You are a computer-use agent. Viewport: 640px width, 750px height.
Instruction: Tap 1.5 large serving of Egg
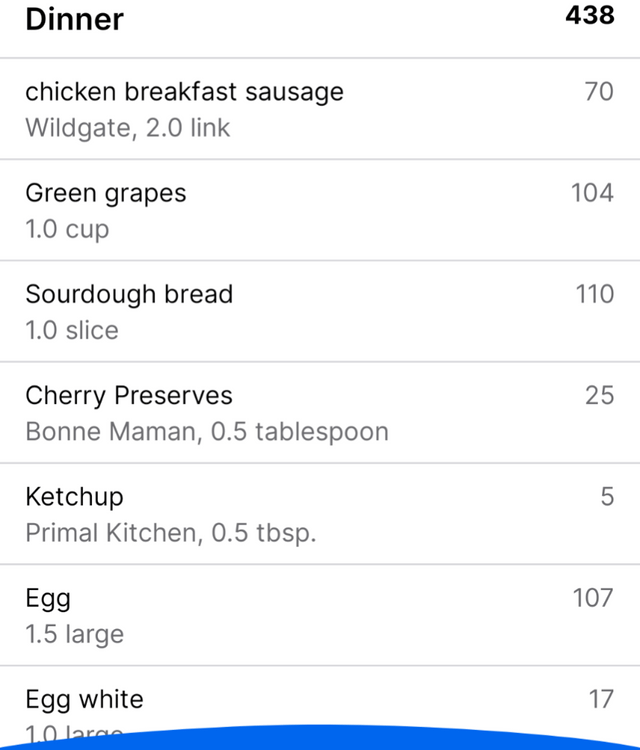tap(75, 635)
